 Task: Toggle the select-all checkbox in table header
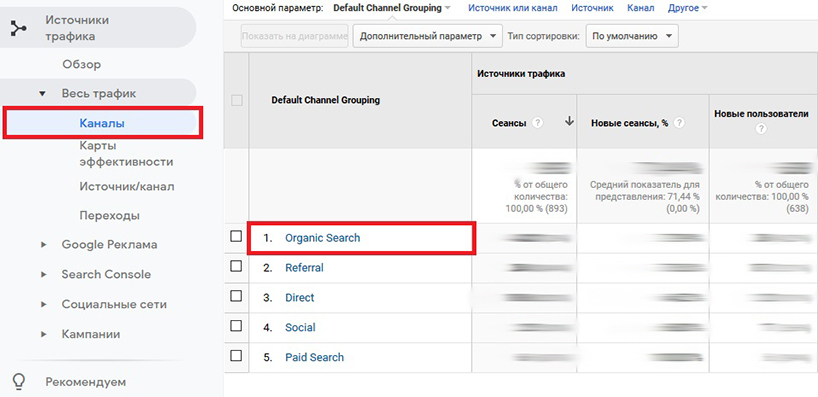pos(237,100)
